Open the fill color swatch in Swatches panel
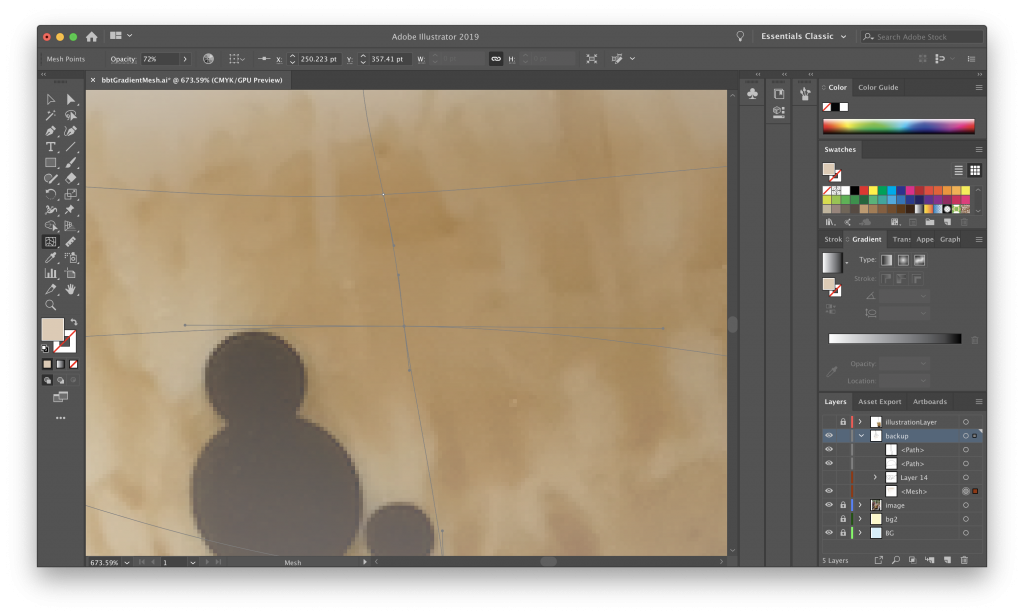 click(830, 170)
